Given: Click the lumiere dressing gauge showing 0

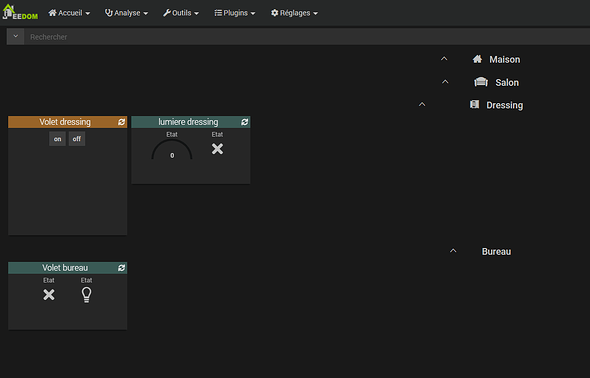Looking at the screenshot, I should 172,150.
